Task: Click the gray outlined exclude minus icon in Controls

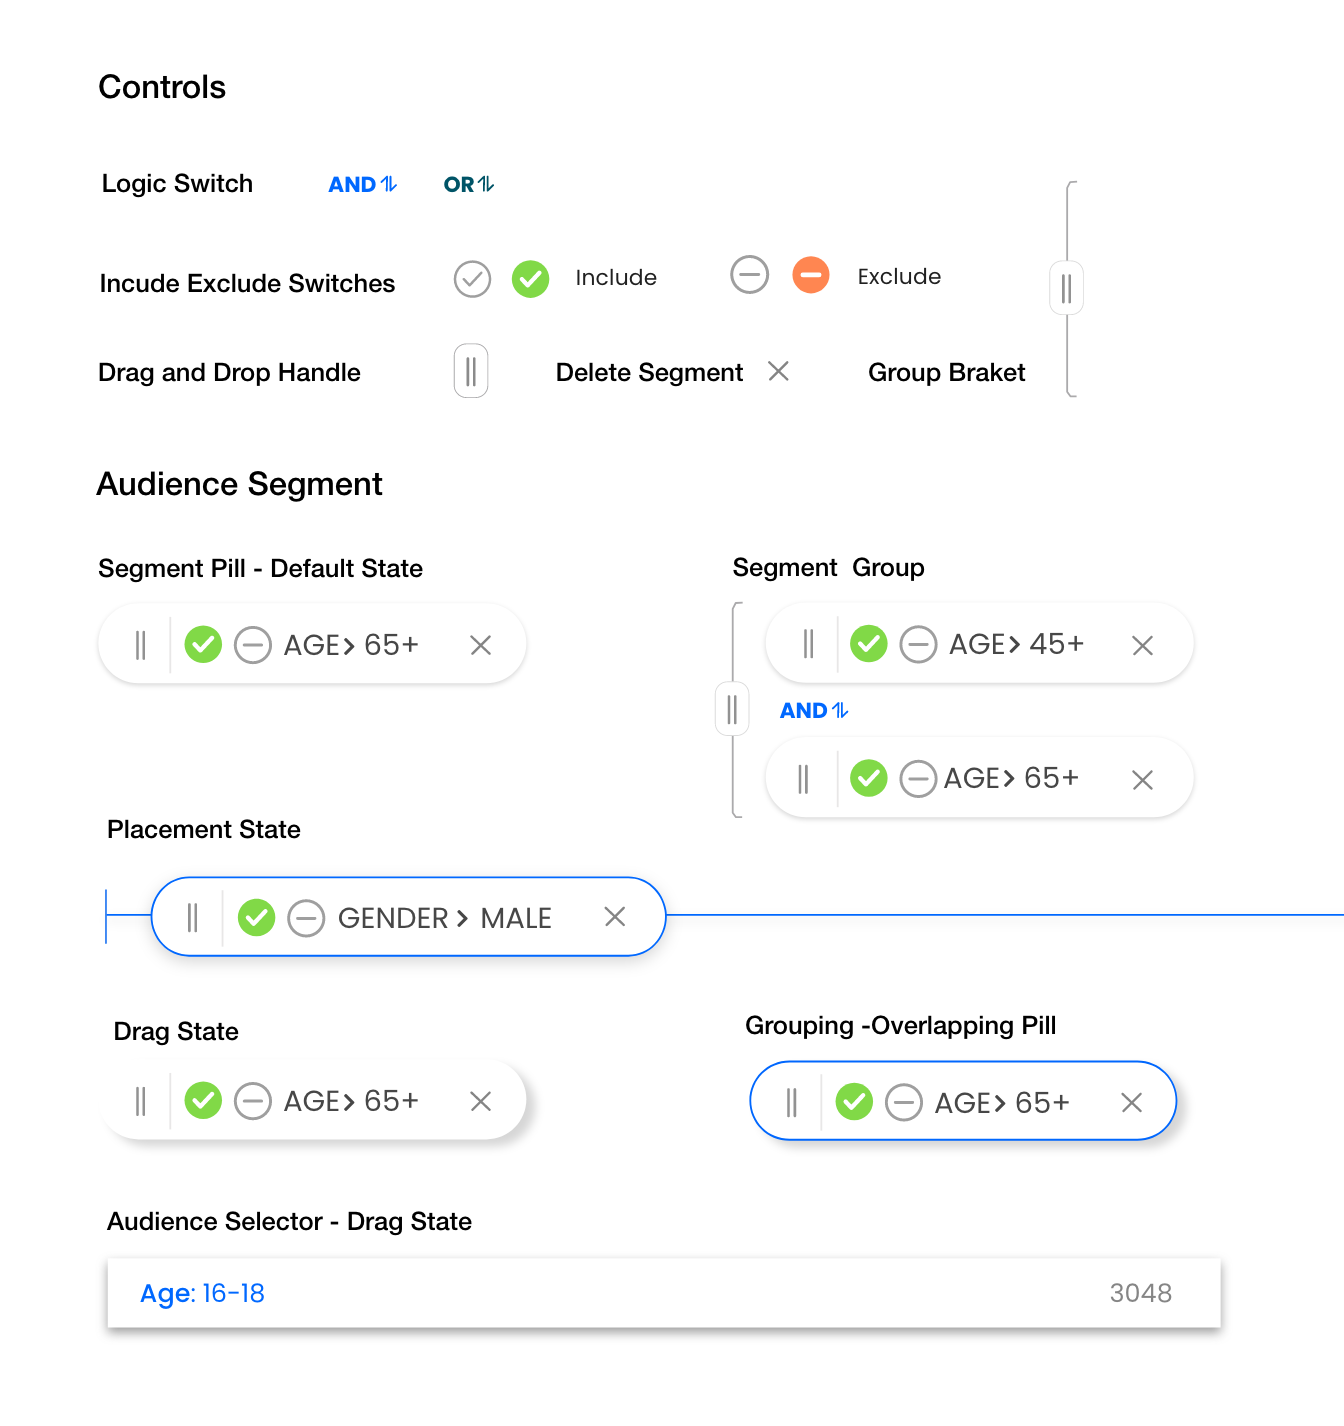Action: point(749,274)
